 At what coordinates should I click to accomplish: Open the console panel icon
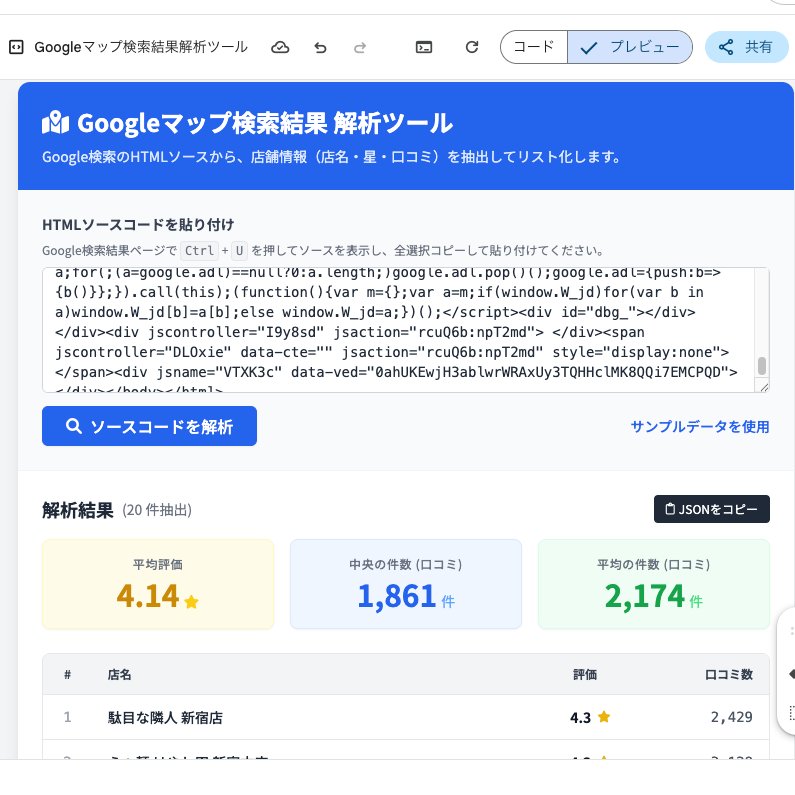tap(424, 47)
